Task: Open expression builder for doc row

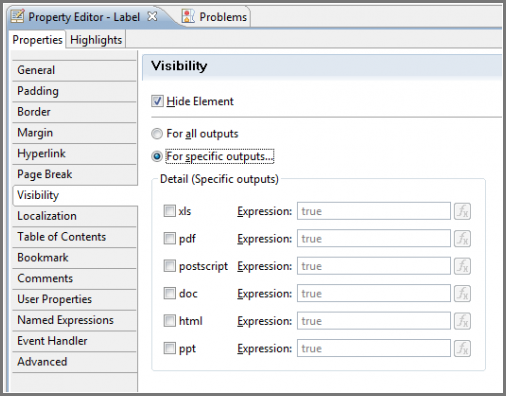Action: [462, 294]
